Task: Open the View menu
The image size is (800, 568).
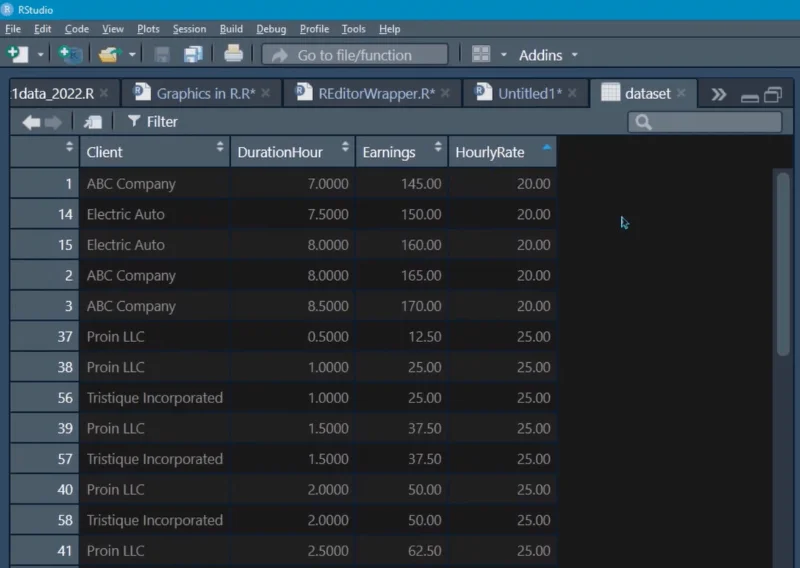Action: pos(113,29)
